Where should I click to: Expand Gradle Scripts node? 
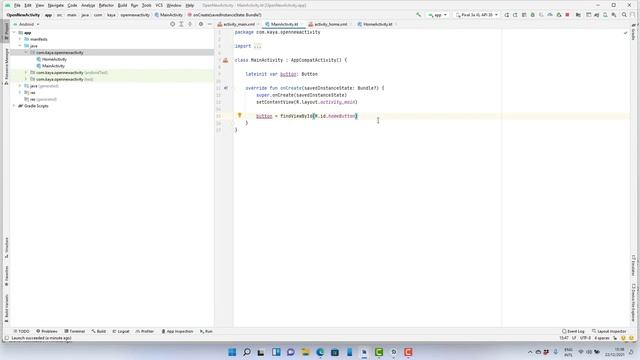(14, 106)
